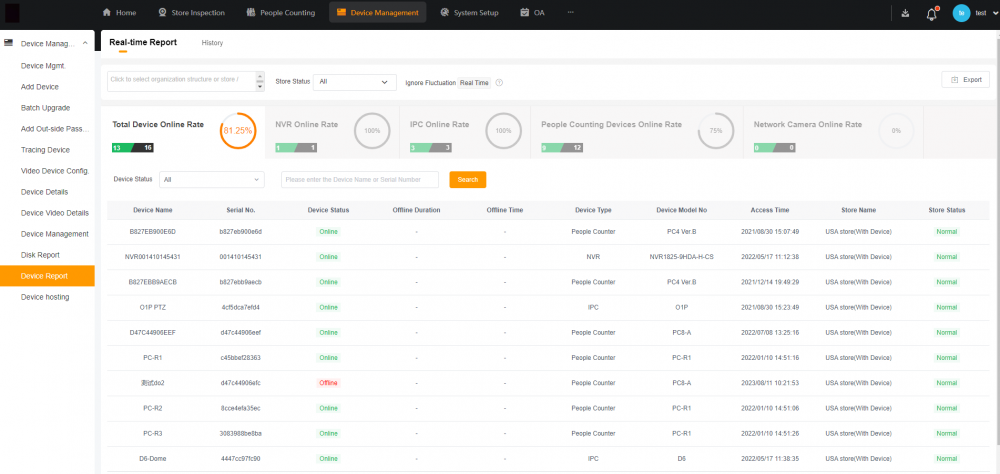Toggle Ignore Fluctuation Real Time option
This screenshot has width=1000, height=474.
point(474,82)
